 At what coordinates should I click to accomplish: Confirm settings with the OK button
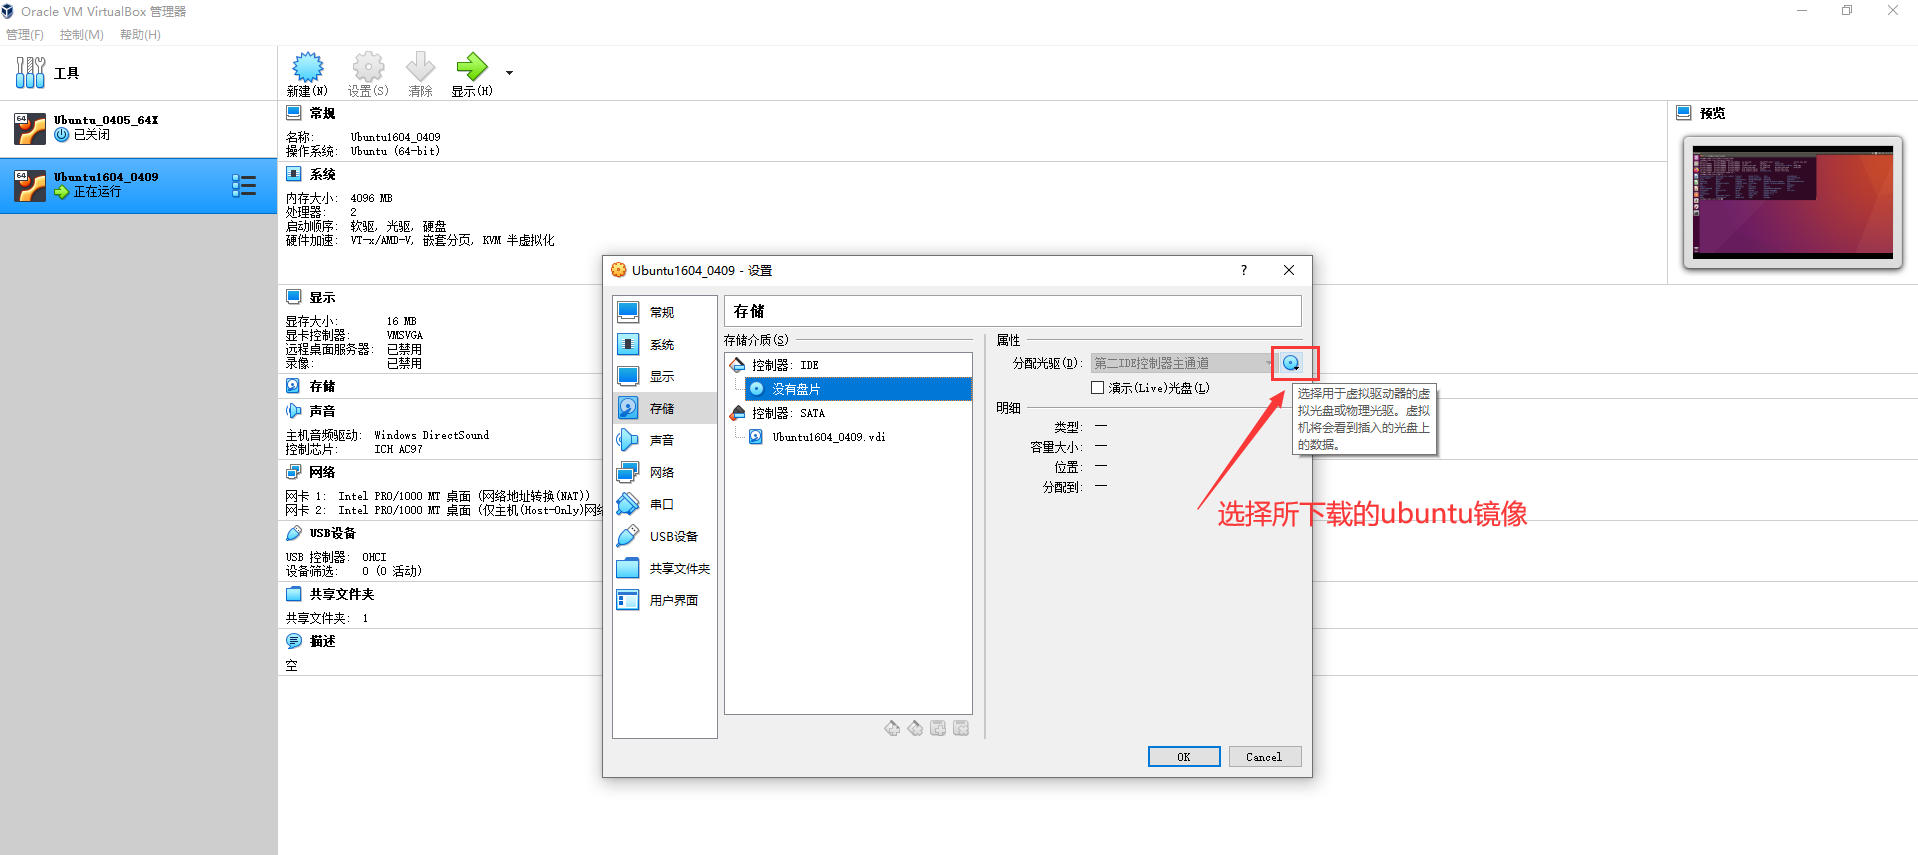(x=1184, y=757)
